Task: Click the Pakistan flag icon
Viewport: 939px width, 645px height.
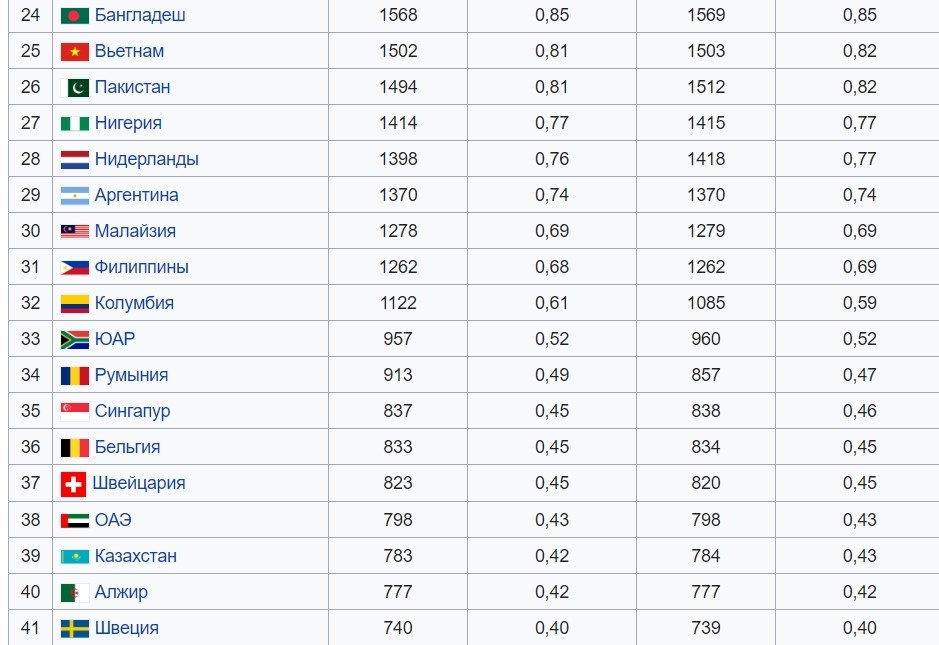Action: 75,87
